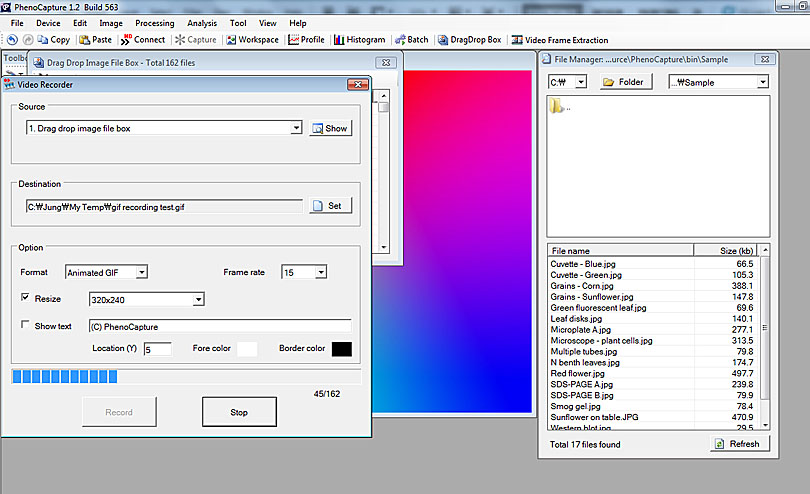Launch the Batch tool
The width and height of the screenshot is (810, 494).
tap(411, 40)
